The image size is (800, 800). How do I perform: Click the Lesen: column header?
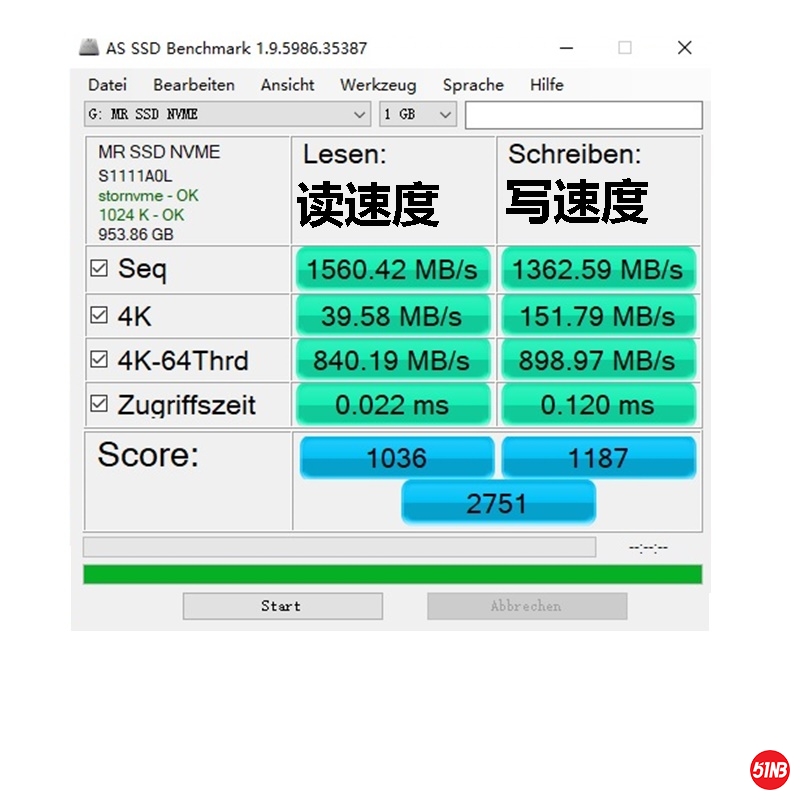pyautogui.click(x=345, y=154)
